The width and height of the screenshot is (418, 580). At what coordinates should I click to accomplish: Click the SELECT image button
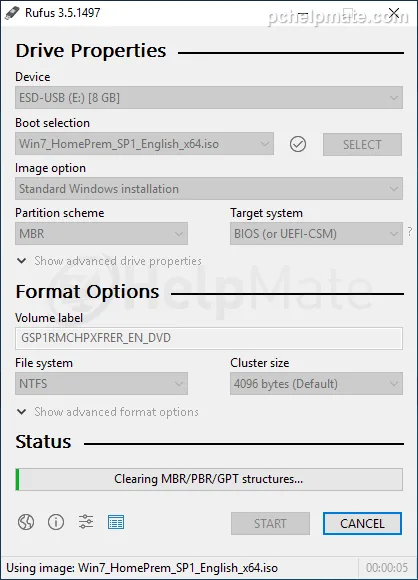[362, 145]
